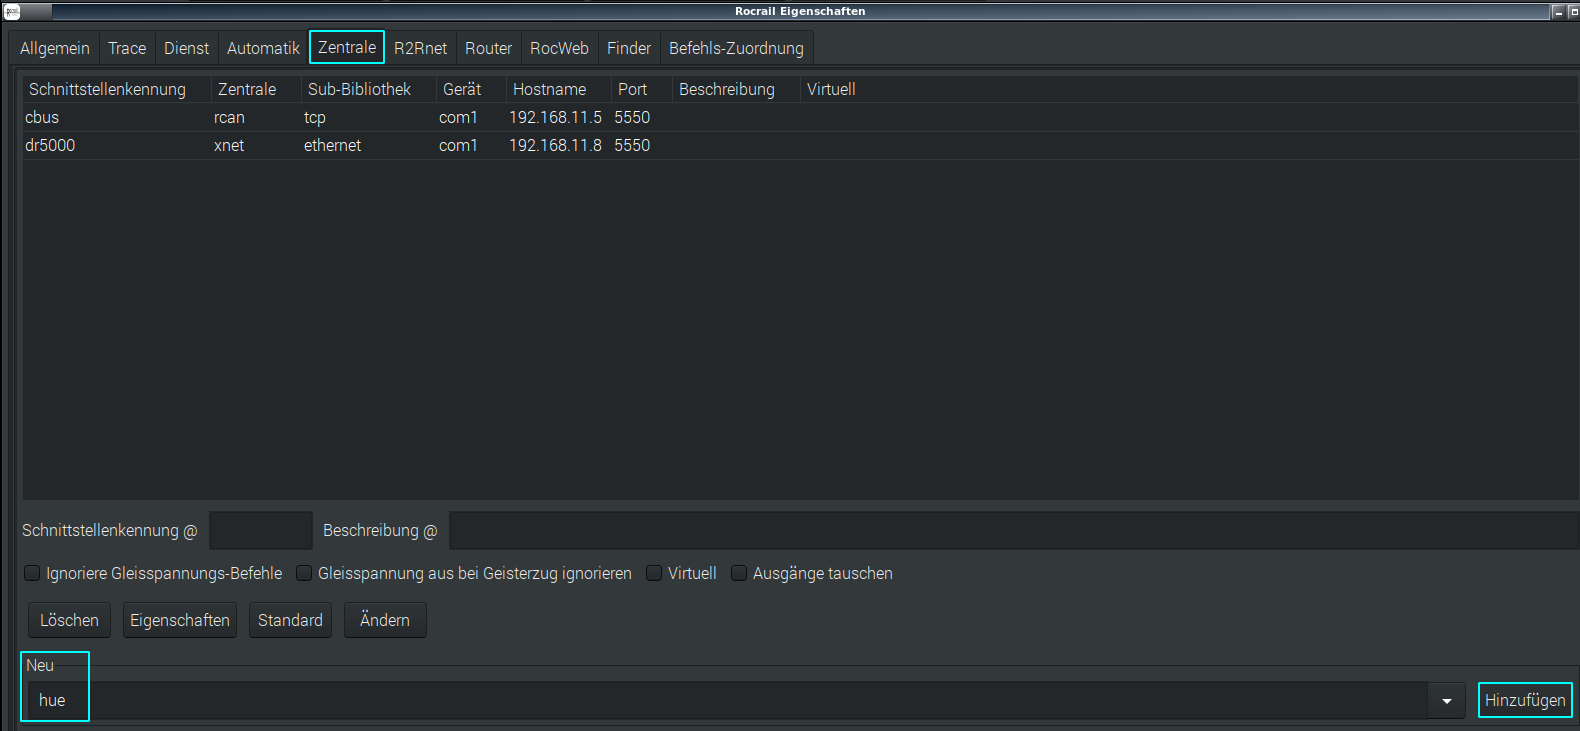
Task: Click the Ändern button
Action: [385, 620]
